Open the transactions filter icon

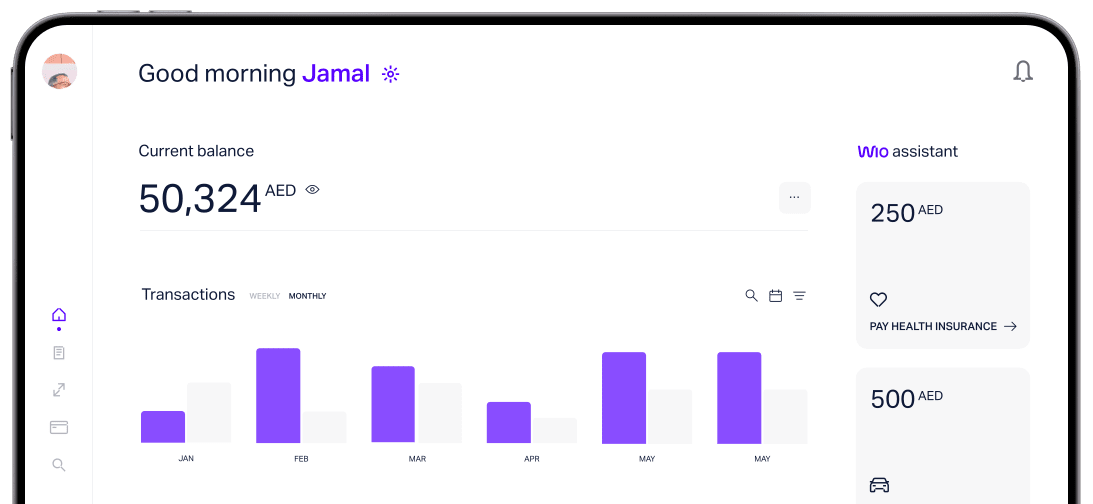tap(800, 296)
